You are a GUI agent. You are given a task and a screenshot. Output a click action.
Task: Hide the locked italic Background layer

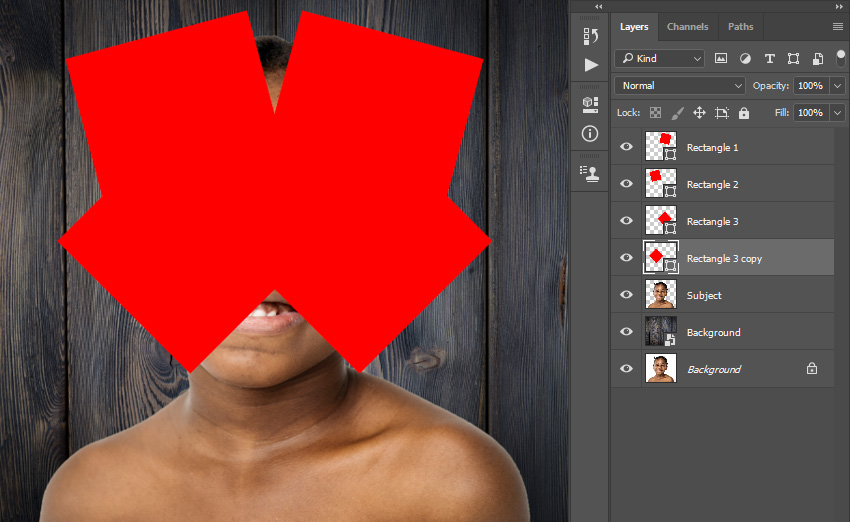tap(626, 369)
